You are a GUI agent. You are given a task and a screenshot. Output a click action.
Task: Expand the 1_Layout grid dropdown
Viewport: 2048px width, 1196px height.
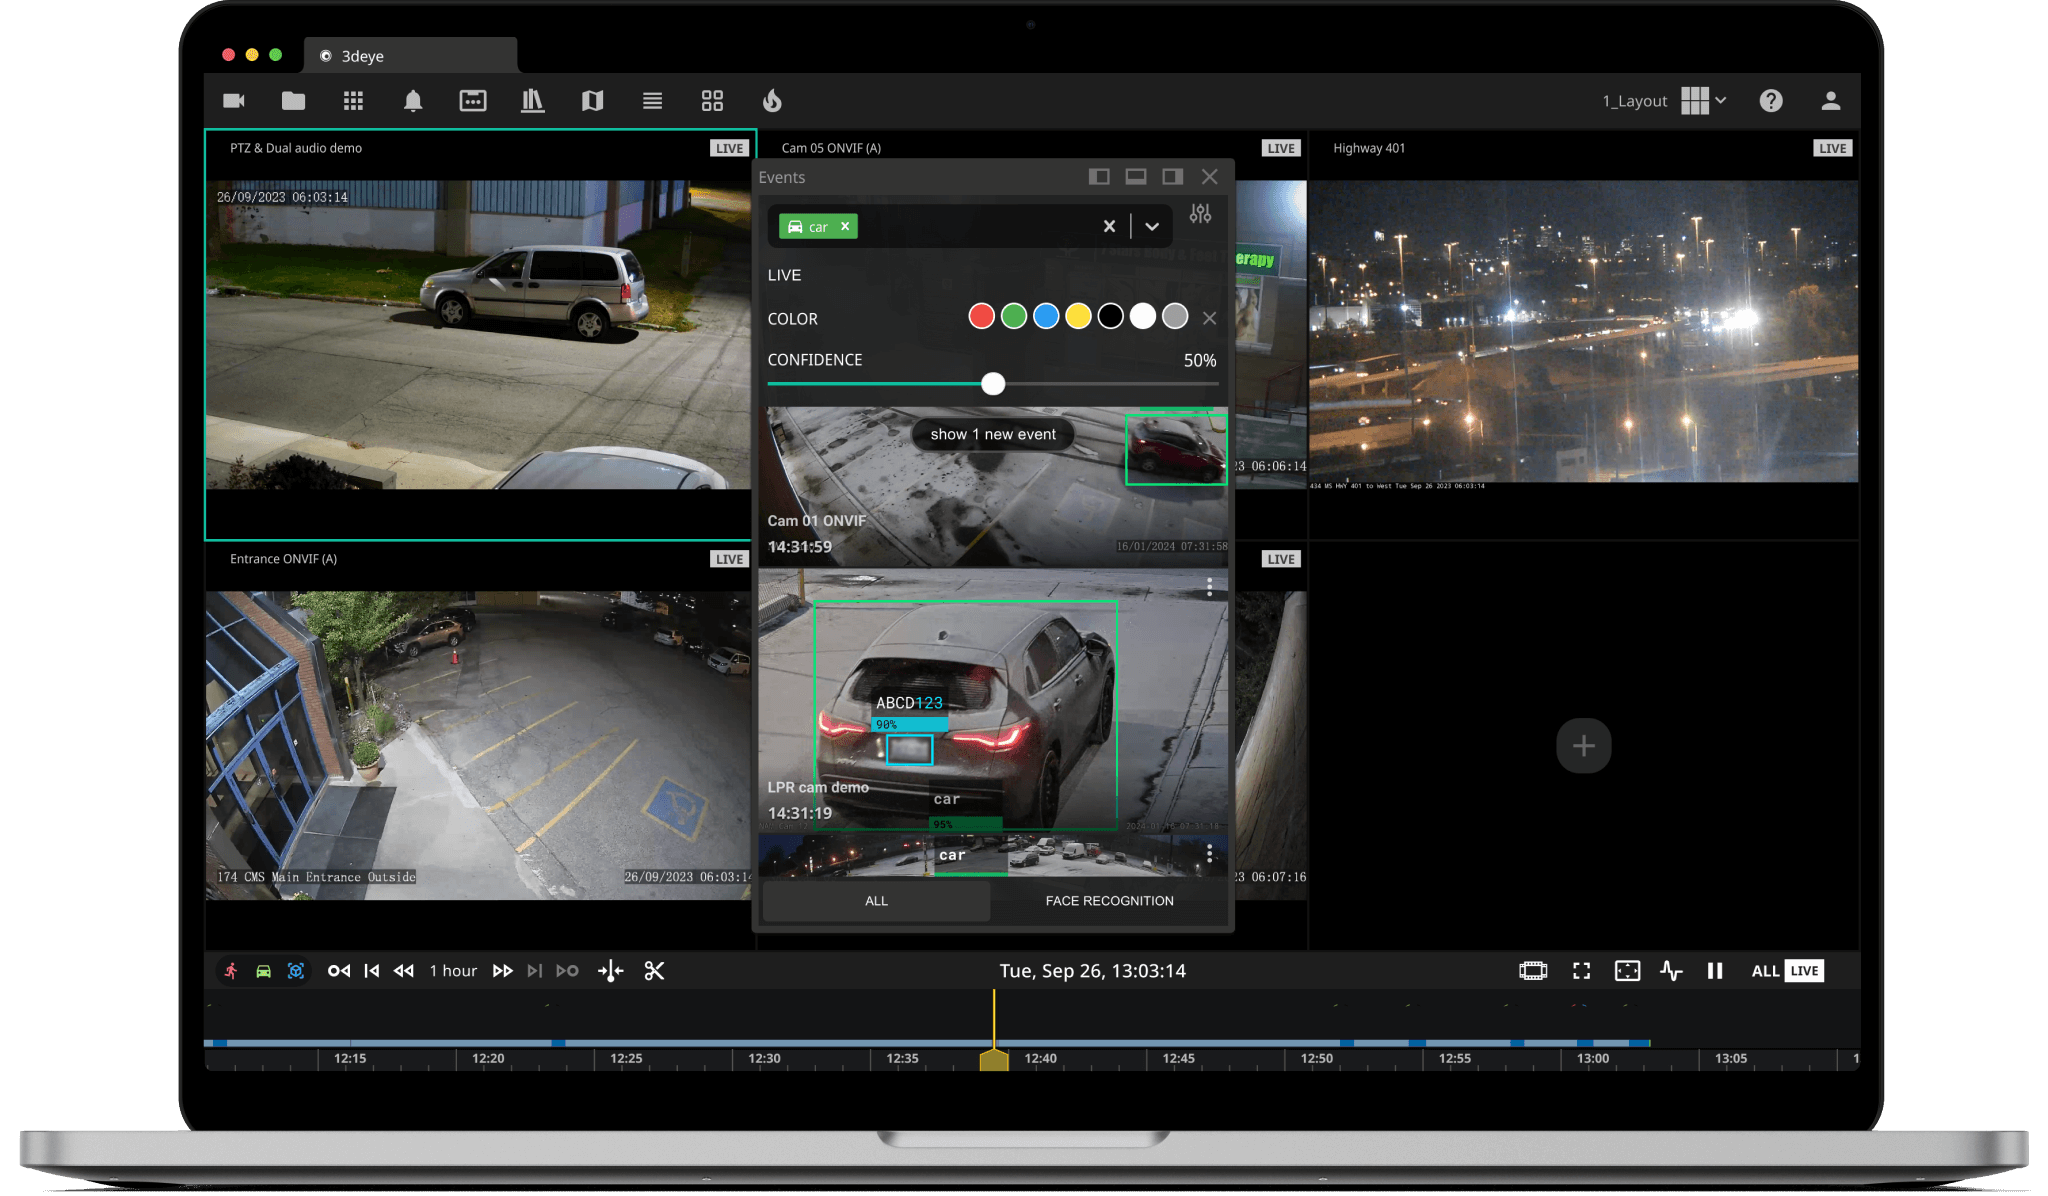point(1704,100)
